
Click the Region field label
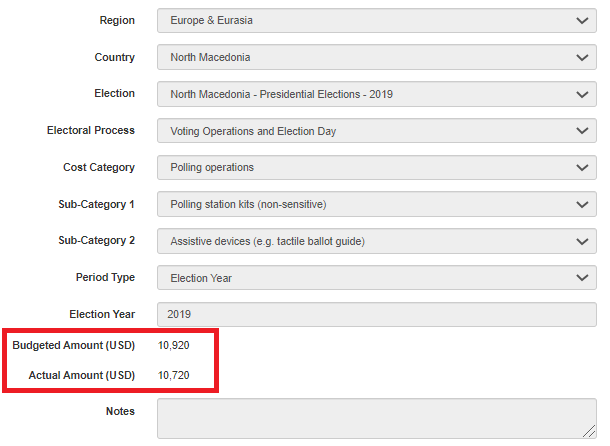coord(117,21)
